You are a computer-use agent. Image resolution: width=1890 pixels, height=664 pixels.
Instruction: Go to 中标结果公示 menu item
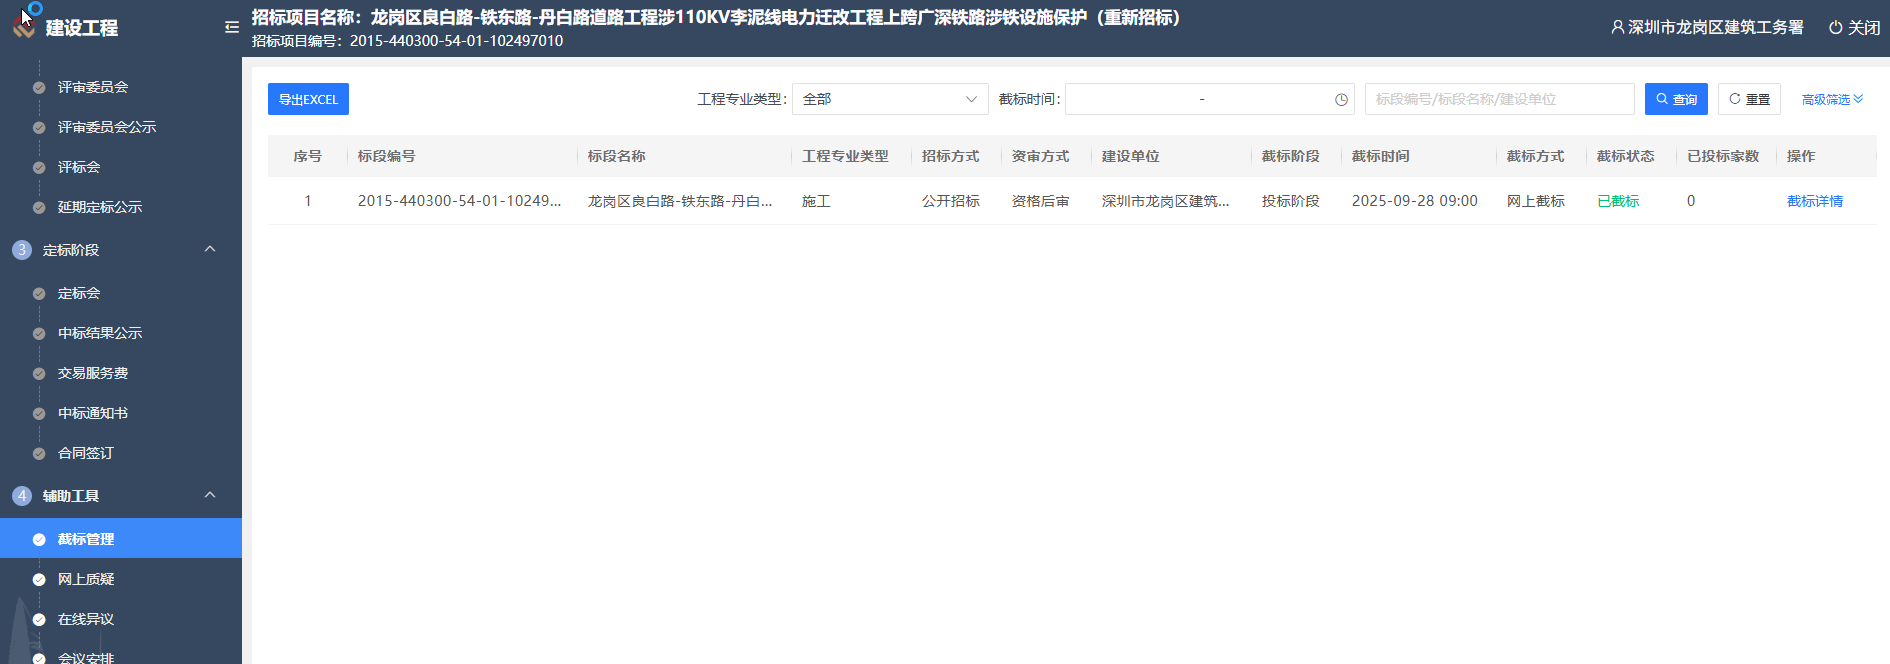[x=100, y=333]
